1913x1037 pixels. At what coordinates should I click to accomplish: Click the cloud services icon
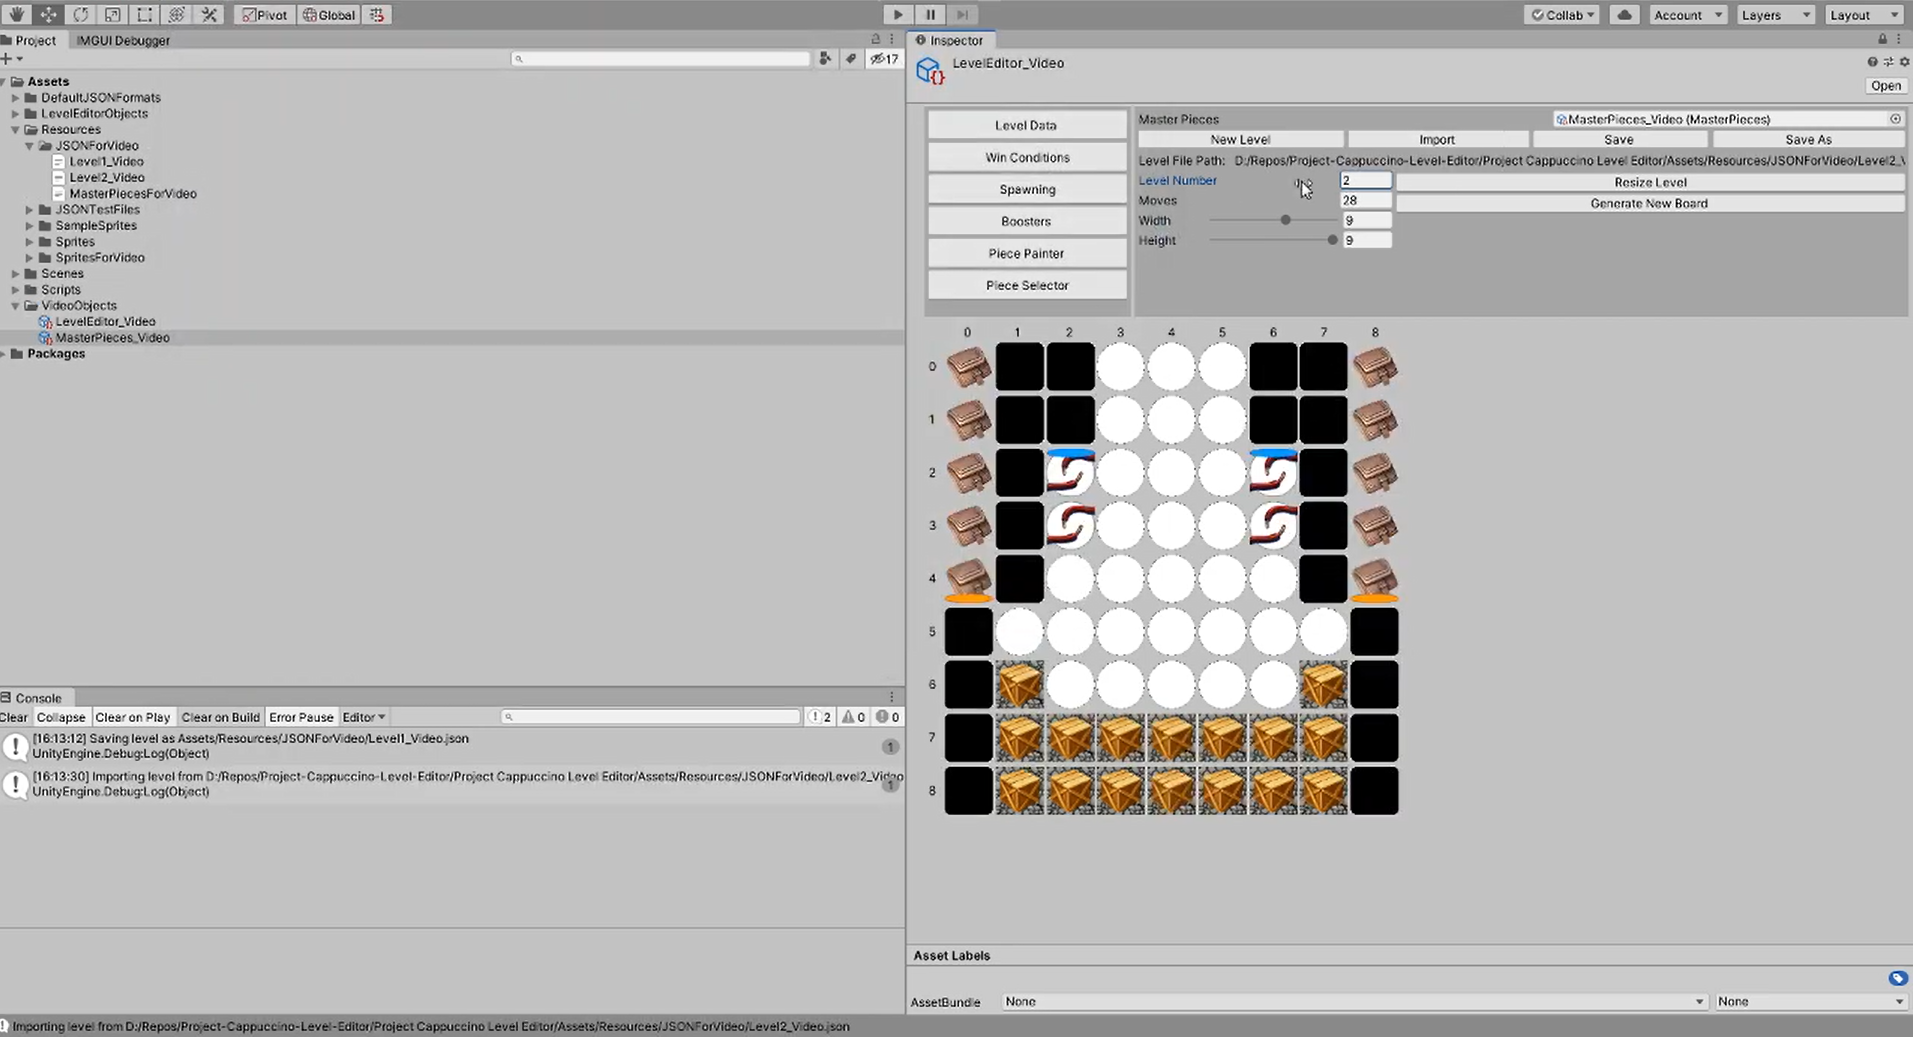pyautogui.click(x=1624, y=15)
